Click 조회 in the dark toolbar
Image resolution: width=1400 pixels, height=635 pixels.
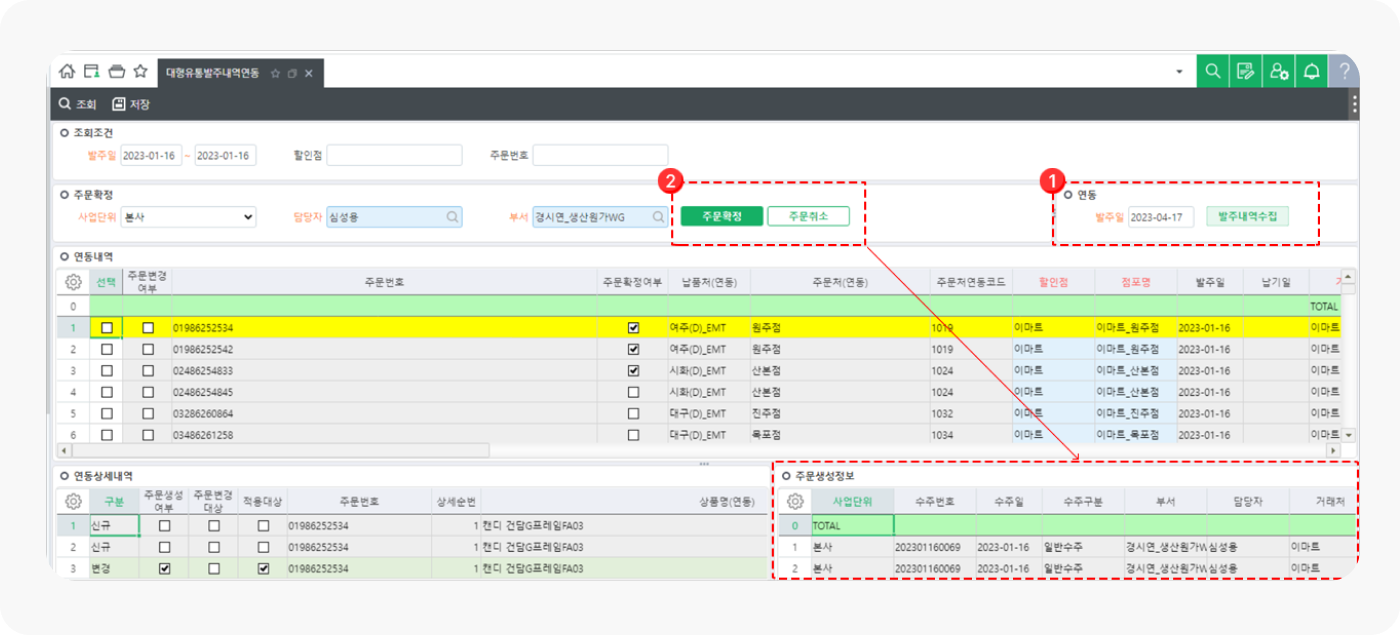click(x=78, y=104)
